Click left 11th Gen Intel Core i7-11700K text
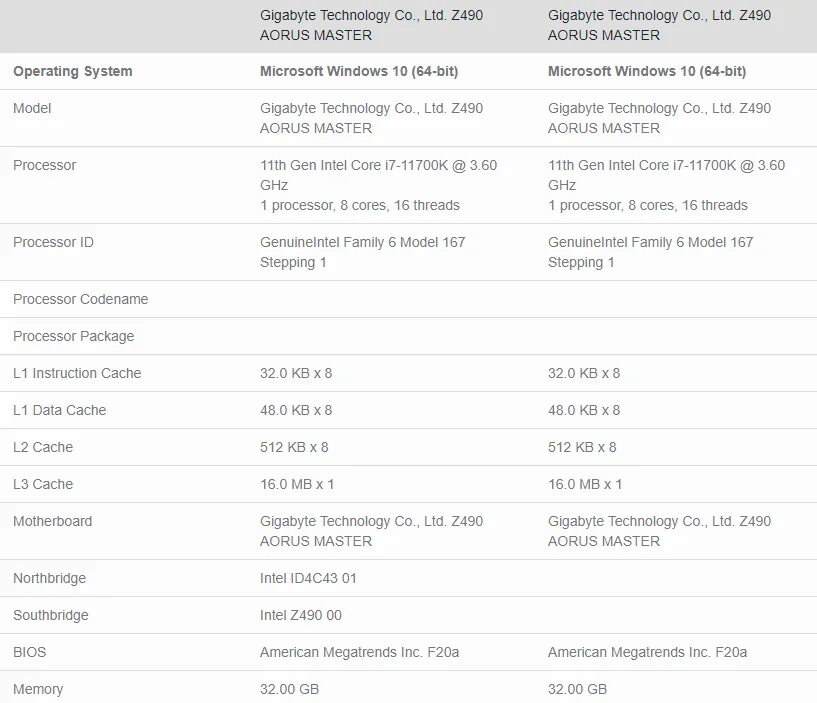 pos(354,165)
